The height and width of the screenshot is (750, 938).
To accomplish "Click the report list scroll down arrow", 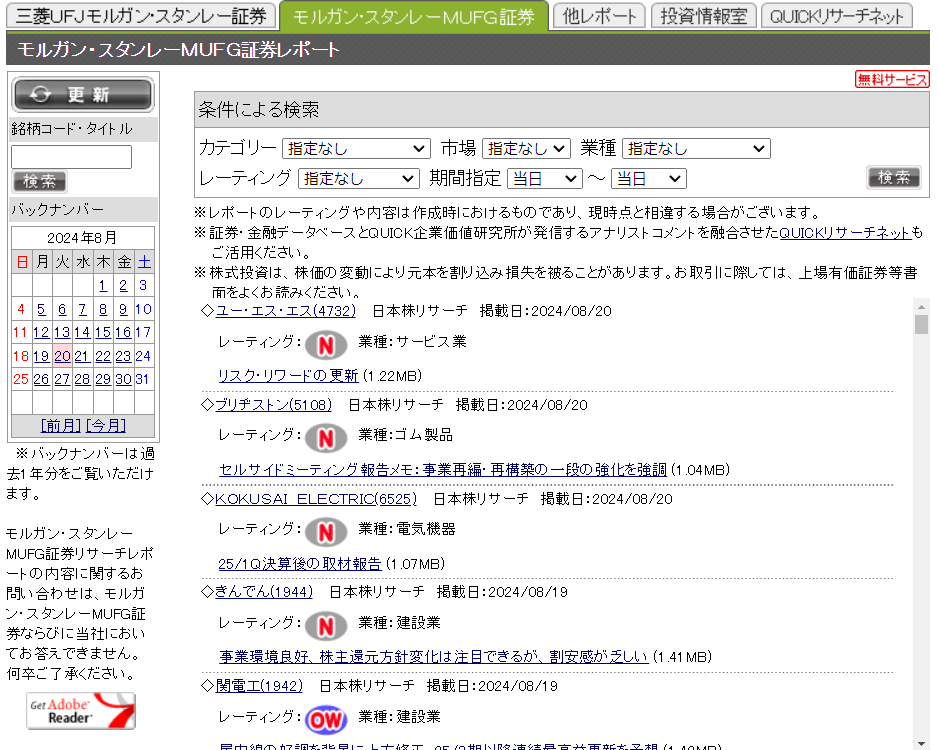I will (x=921, y=743).
